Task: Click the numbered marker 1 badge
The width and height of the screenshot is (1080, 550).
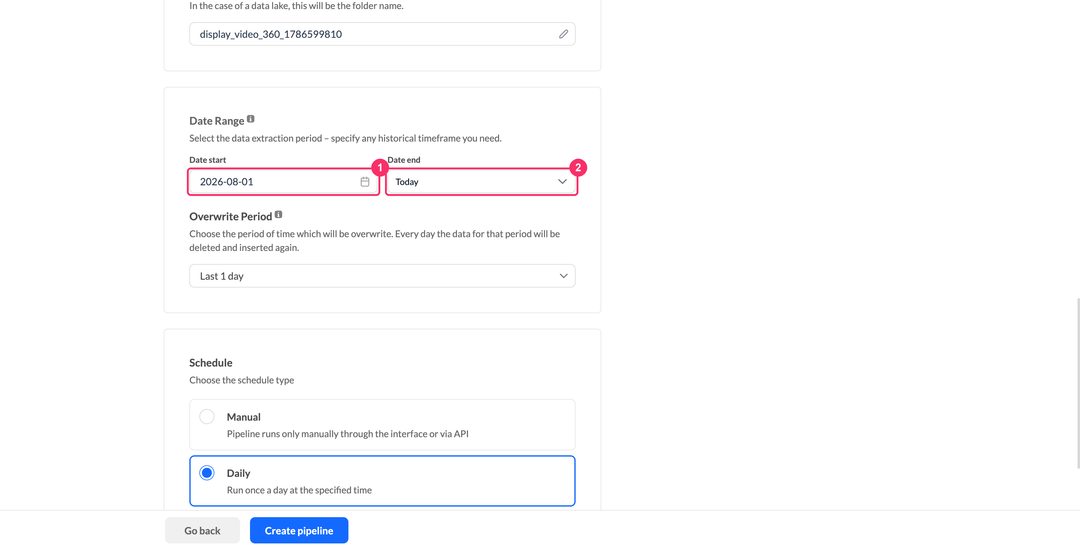Action: point(380,167)
